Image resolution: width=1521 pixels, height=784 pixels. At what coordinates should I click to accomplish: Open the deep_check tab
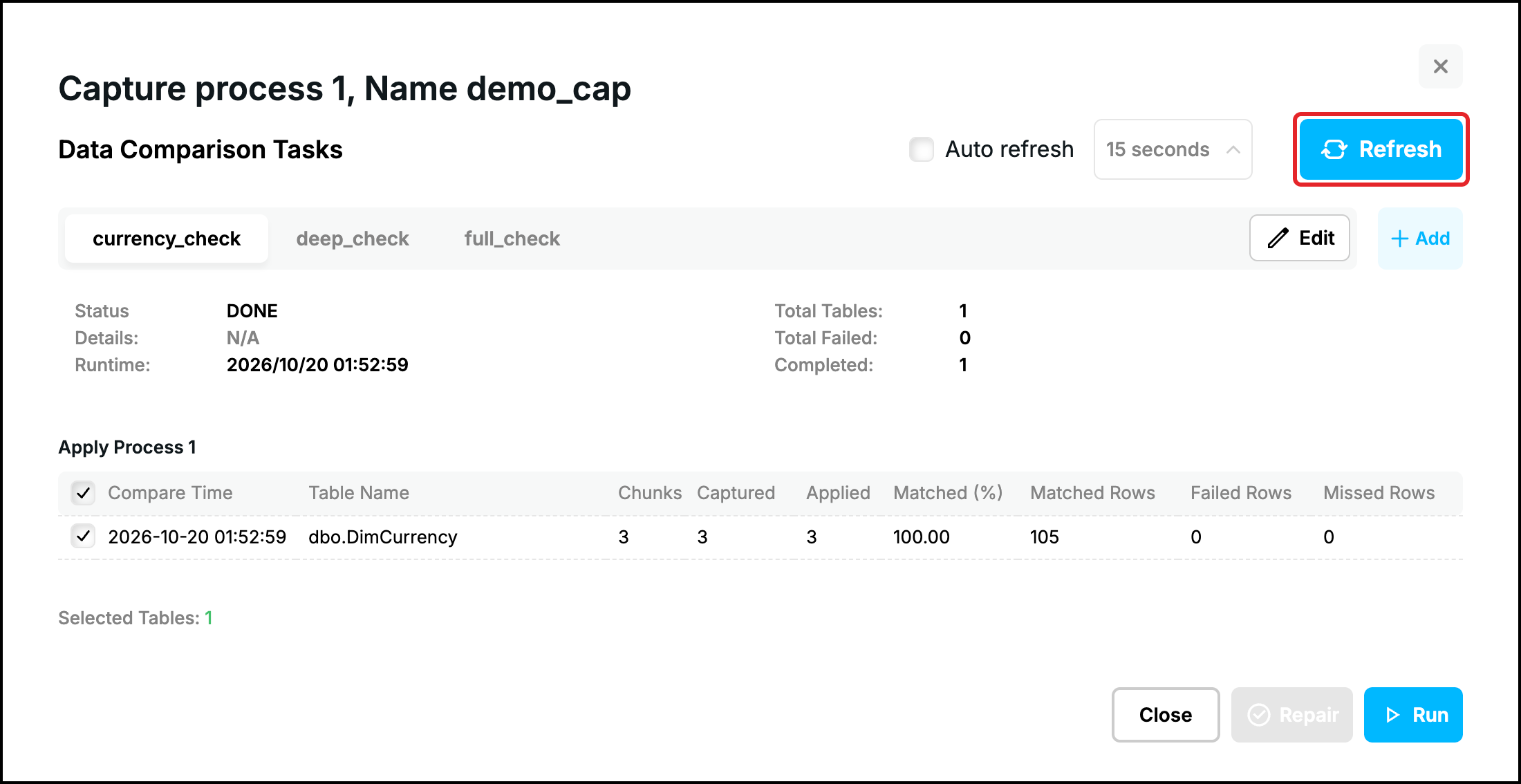[x=353, y=239]
